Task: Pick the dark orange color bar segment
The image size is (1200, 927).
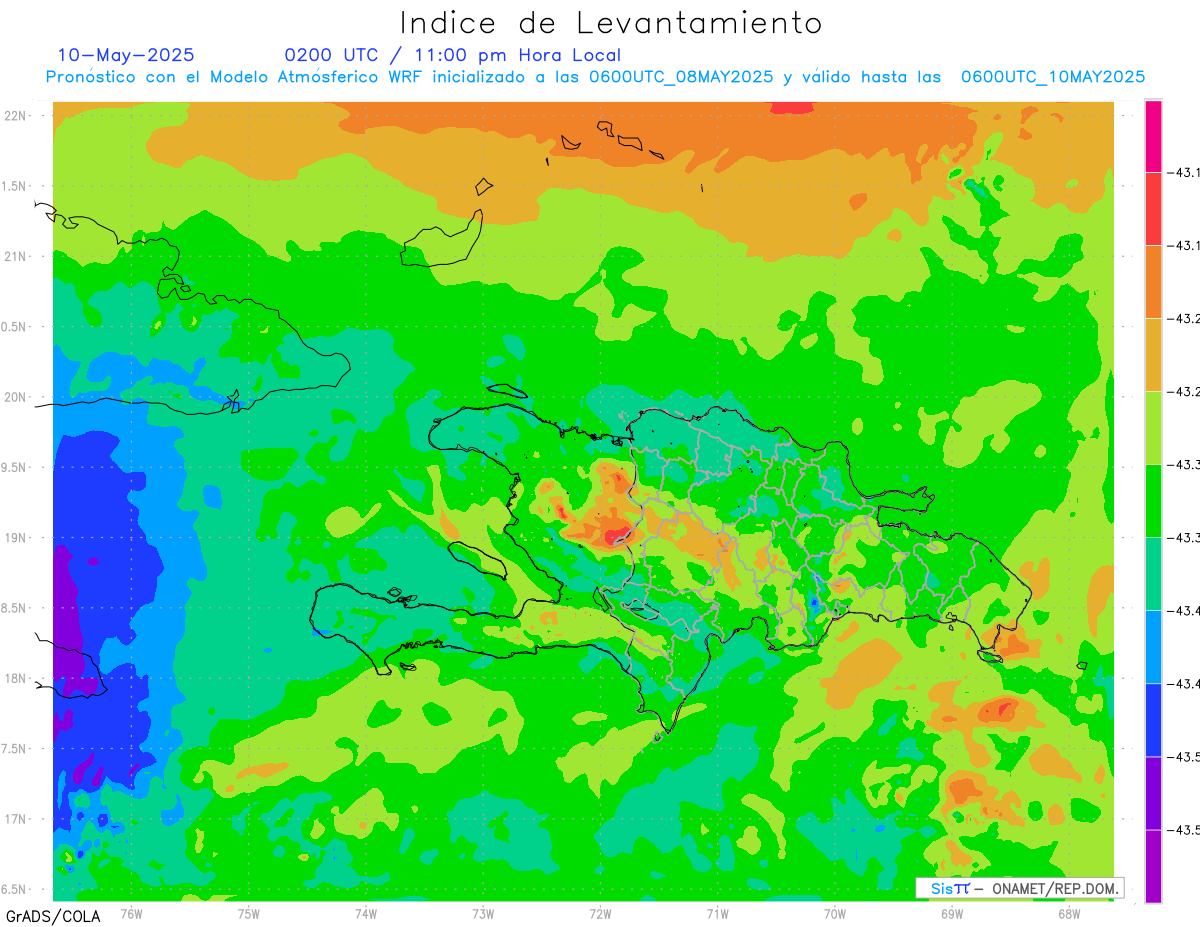Action: (x=1153, y=282)
